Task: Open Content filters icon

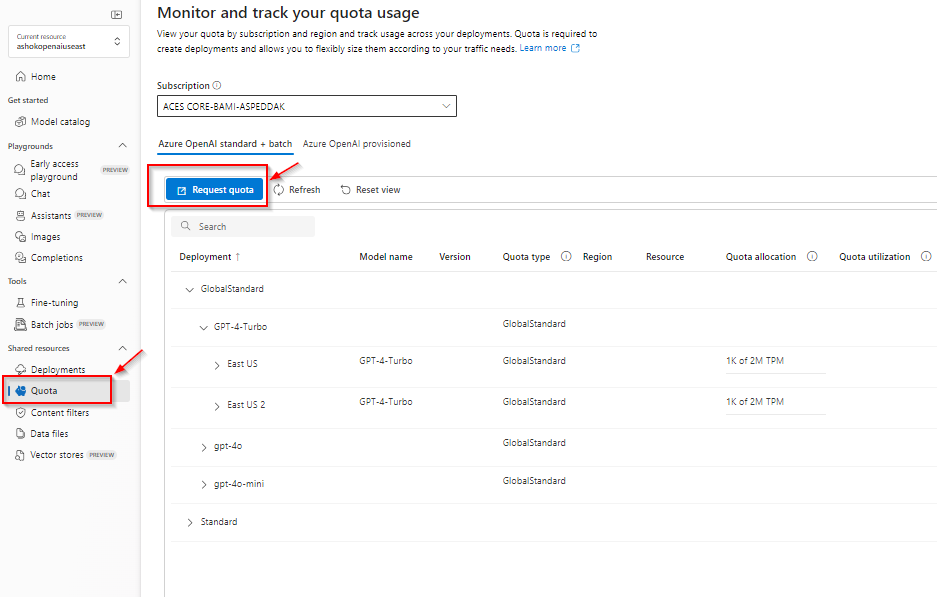Action: (x=20, y=413)
